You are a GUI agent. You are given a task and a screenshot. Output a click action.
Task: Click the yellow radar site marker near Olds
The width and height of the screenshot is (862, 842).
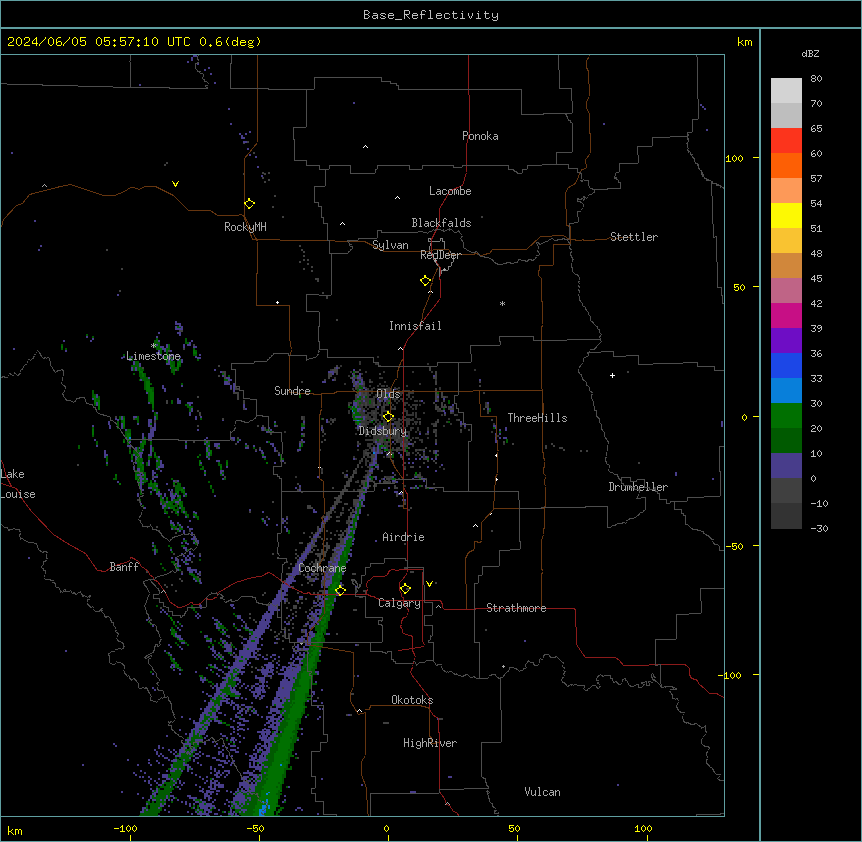[388, 417]
